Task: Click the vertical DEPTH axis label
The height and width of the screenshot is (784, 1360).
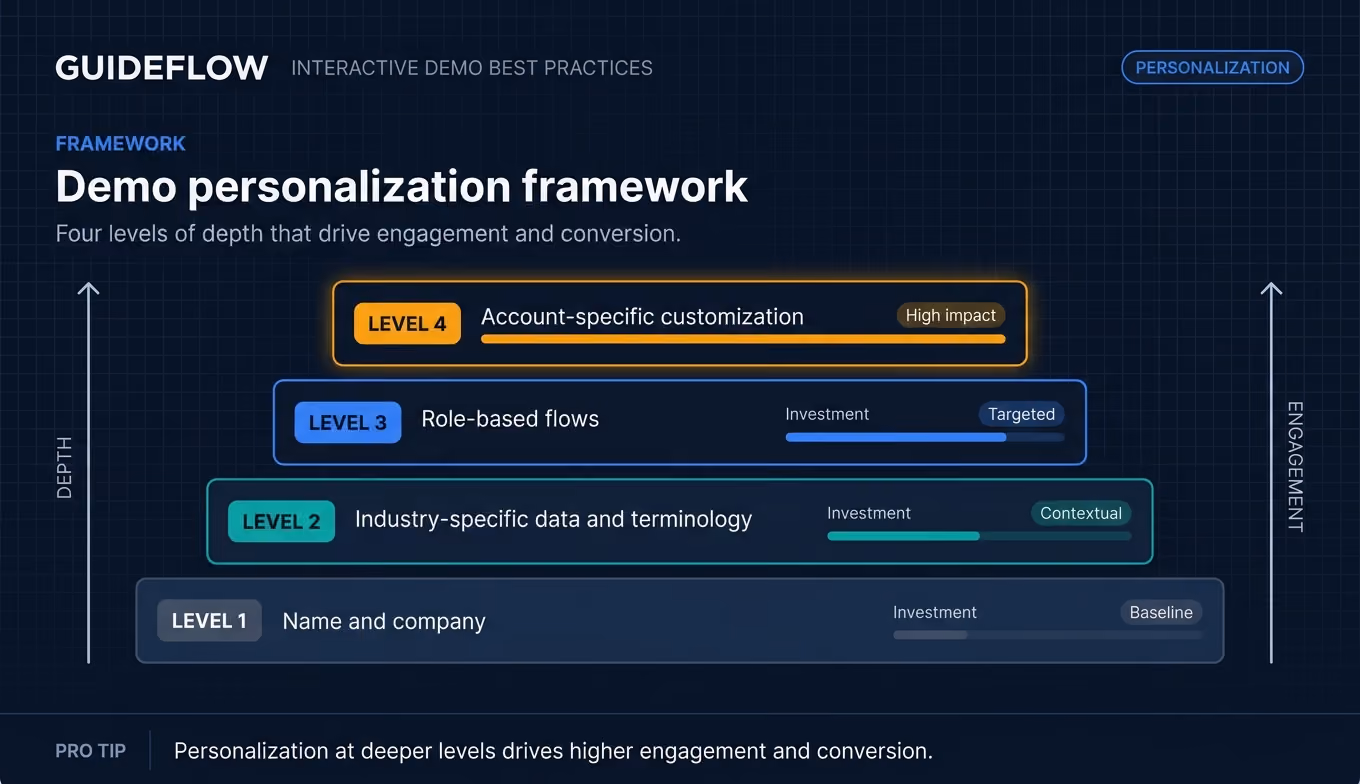Action: pyautogui.click(x=64, y=467)
